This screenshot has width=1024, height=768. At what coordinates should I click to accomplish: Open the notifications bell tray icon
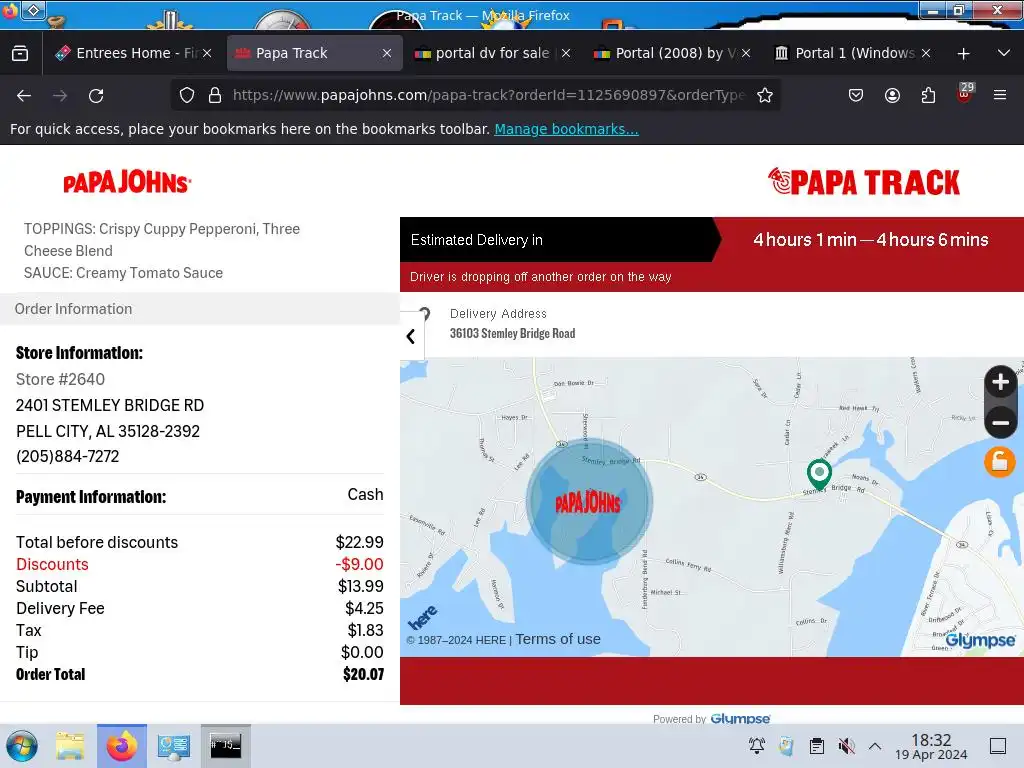pos(757,746)
